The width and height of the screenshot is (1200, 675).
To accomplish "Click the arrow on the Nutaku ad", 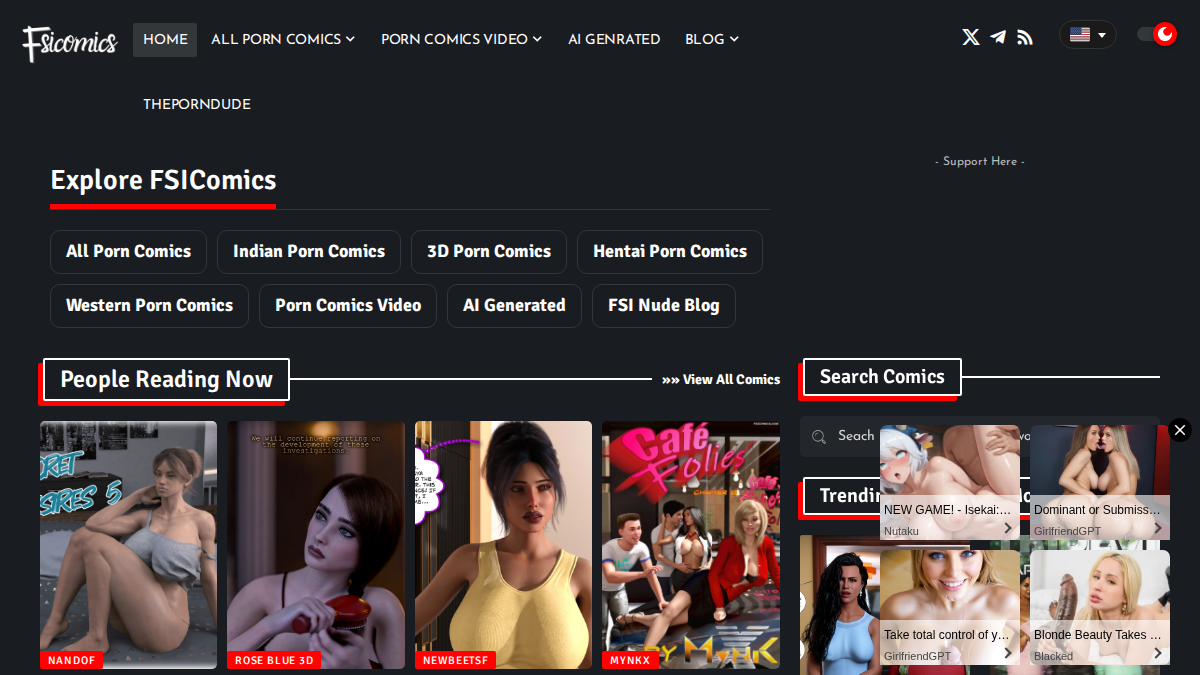I will (1008, 529).
